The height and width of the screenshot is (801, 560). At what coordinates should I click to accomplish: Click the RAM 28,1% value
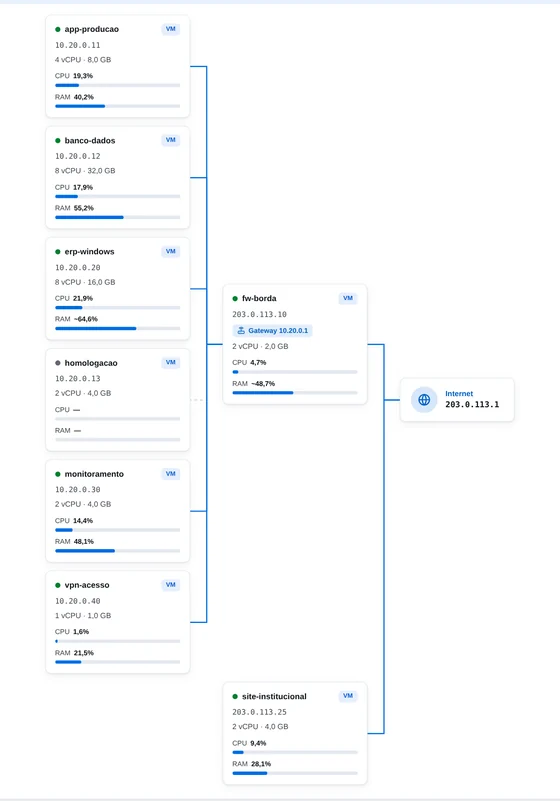261,764
